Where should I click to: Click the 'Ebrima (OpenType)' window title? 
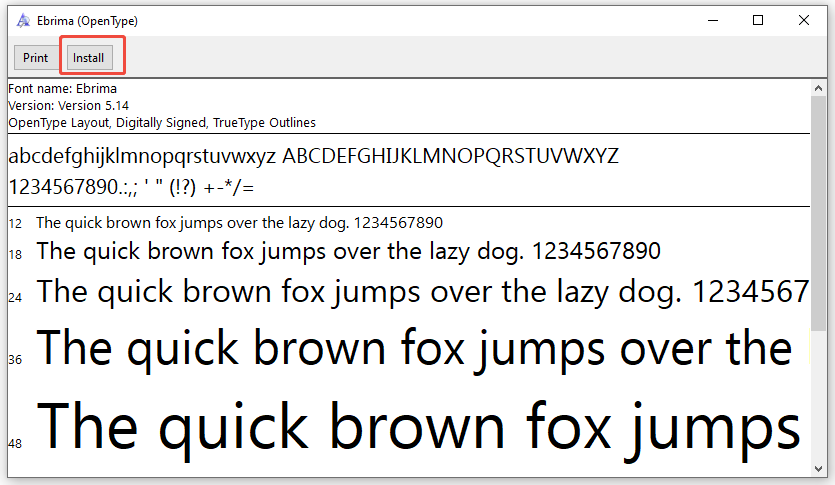87,21
